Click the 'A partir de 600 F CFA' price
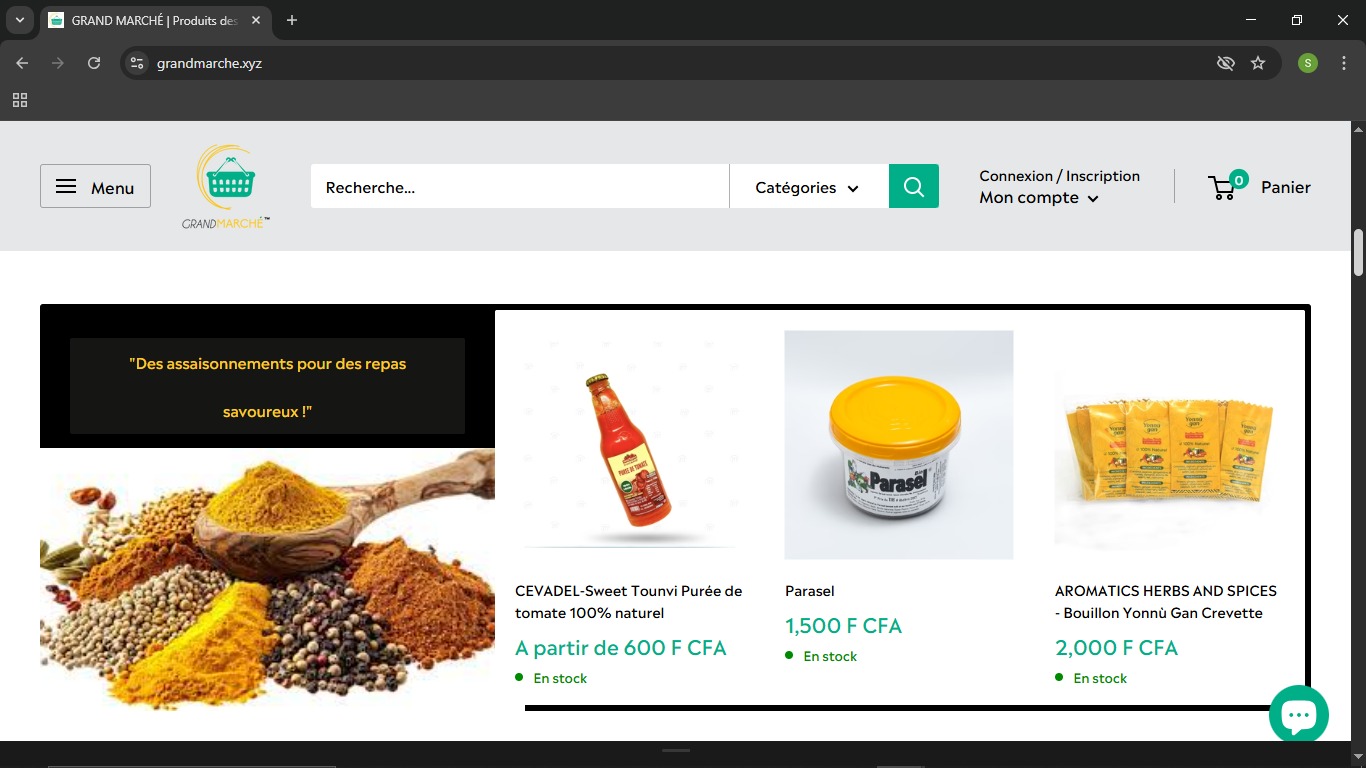Viewport: 1366px width, 768px height. pyautogui.click(x=621, y=648)
